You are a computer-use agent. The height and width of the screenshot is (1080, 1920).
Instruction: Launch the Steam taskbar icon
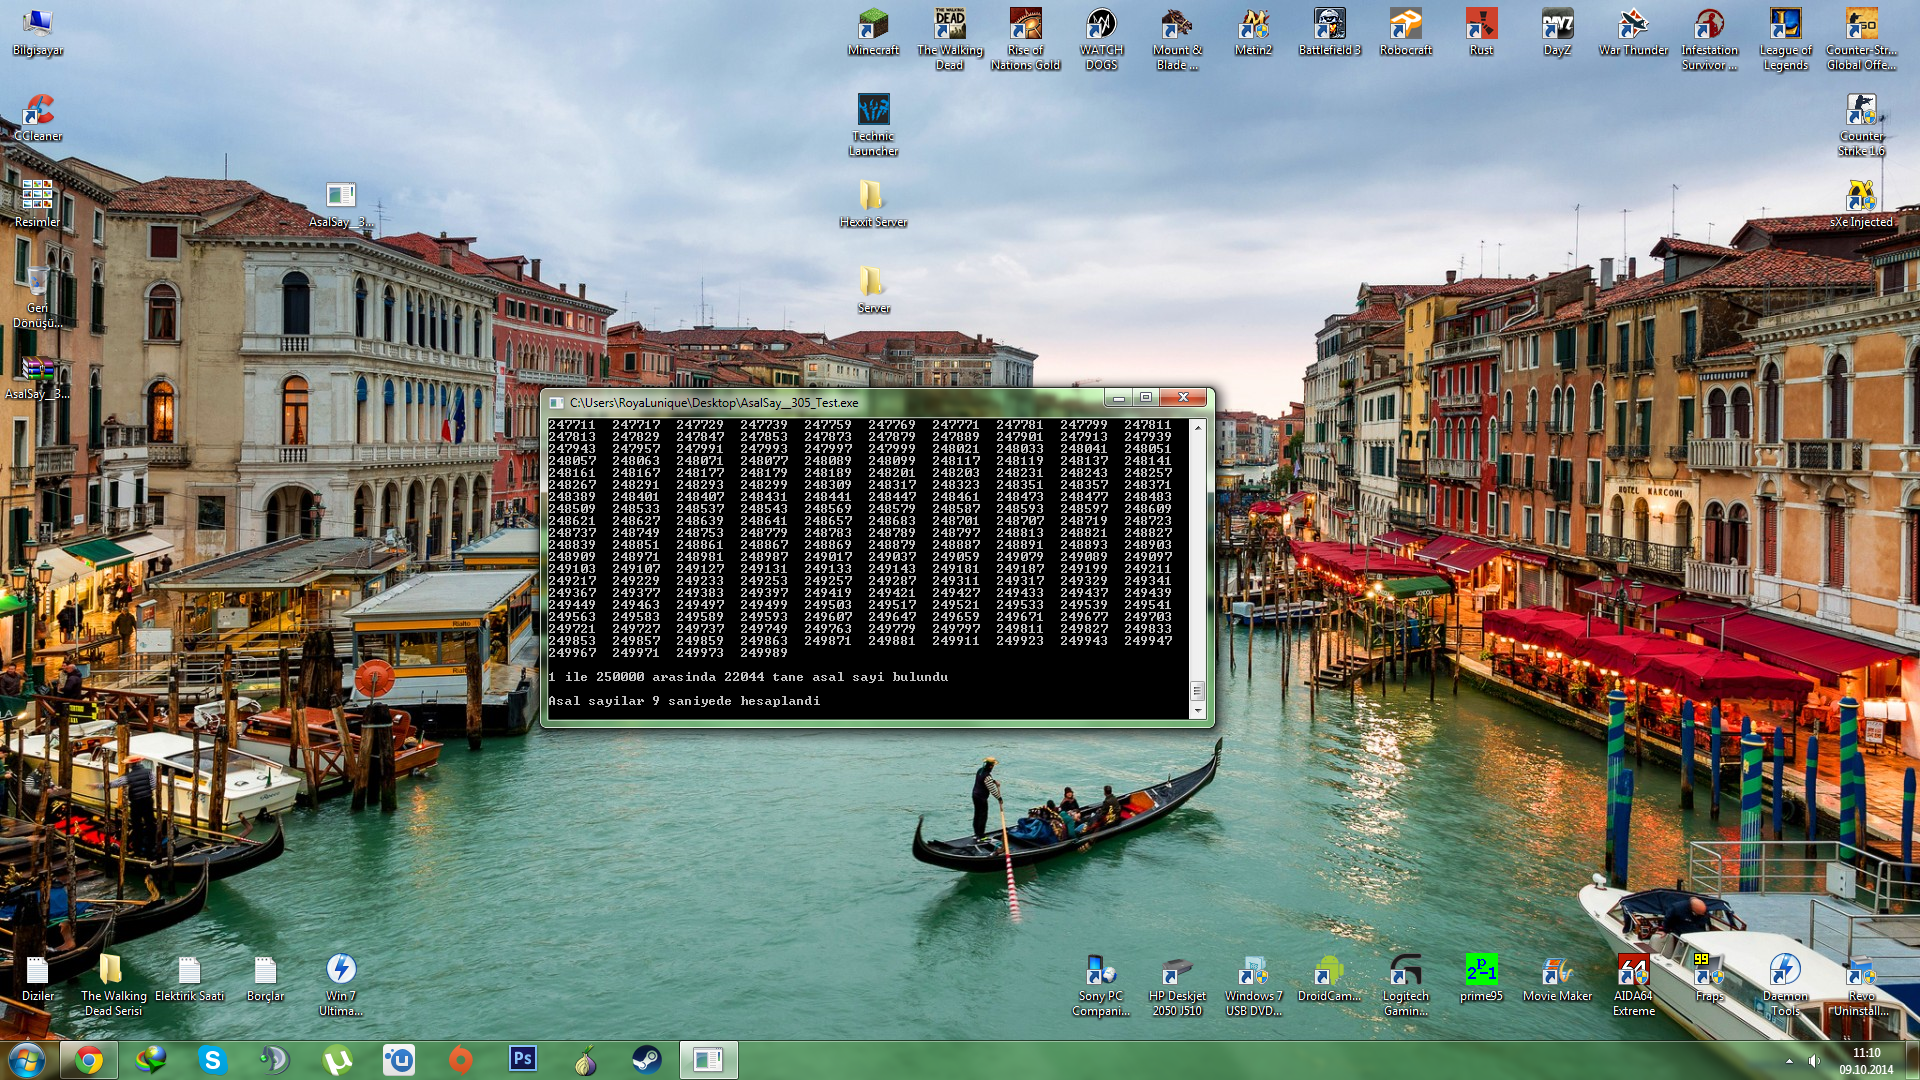(x=646, y=1060)
